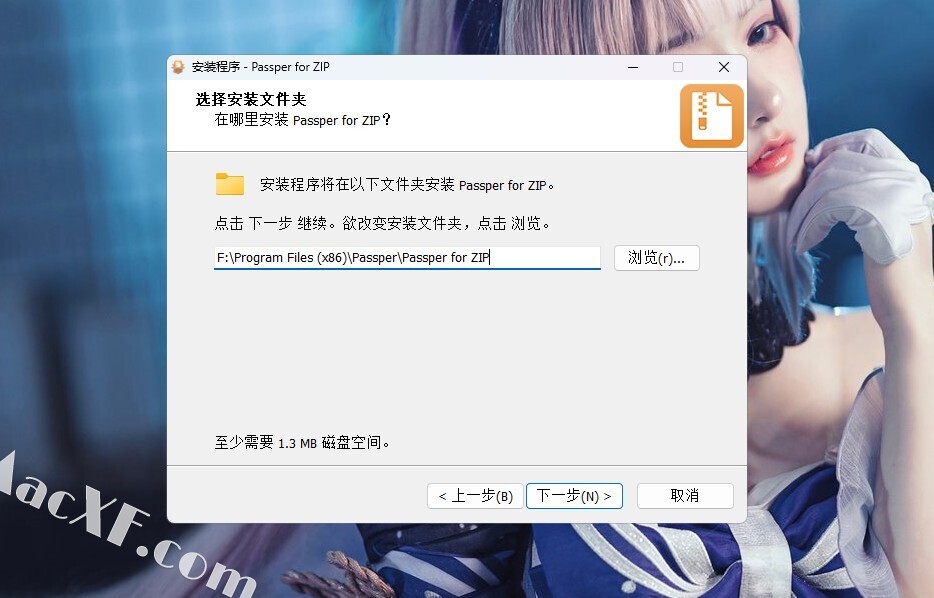The width and height of the screenshot is (934, 598).
Task: Click the window title 安装程序 - Passper for ZIP
Action: pyautogui.click(x=260, y=67)
